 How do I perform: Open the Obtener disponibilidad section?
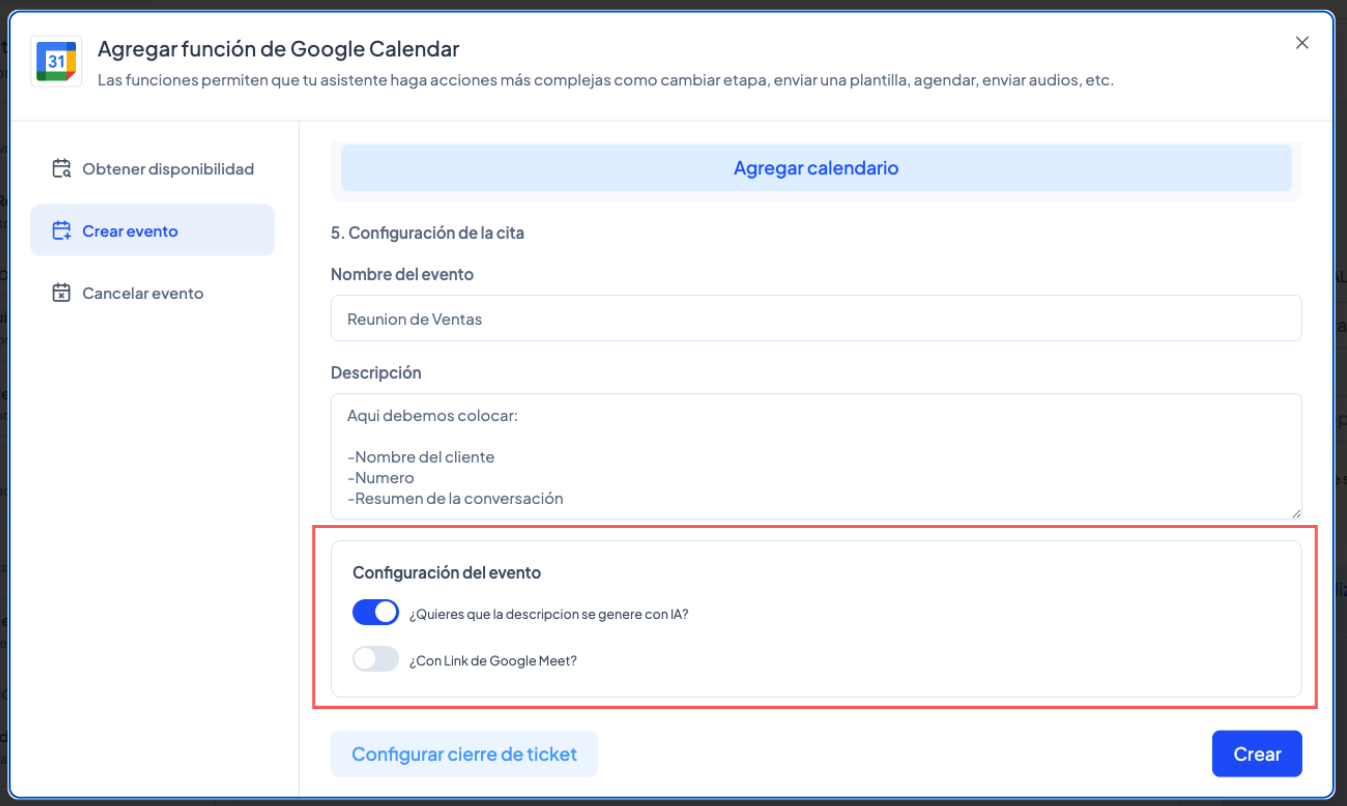[167, 169]
